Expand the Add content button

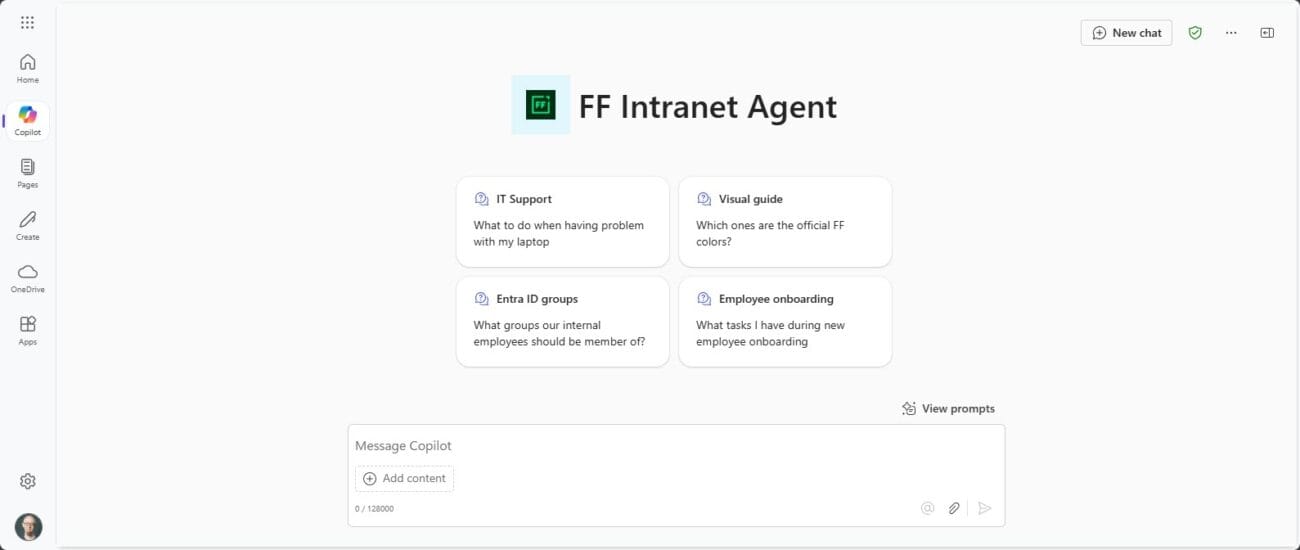point(404,478)
